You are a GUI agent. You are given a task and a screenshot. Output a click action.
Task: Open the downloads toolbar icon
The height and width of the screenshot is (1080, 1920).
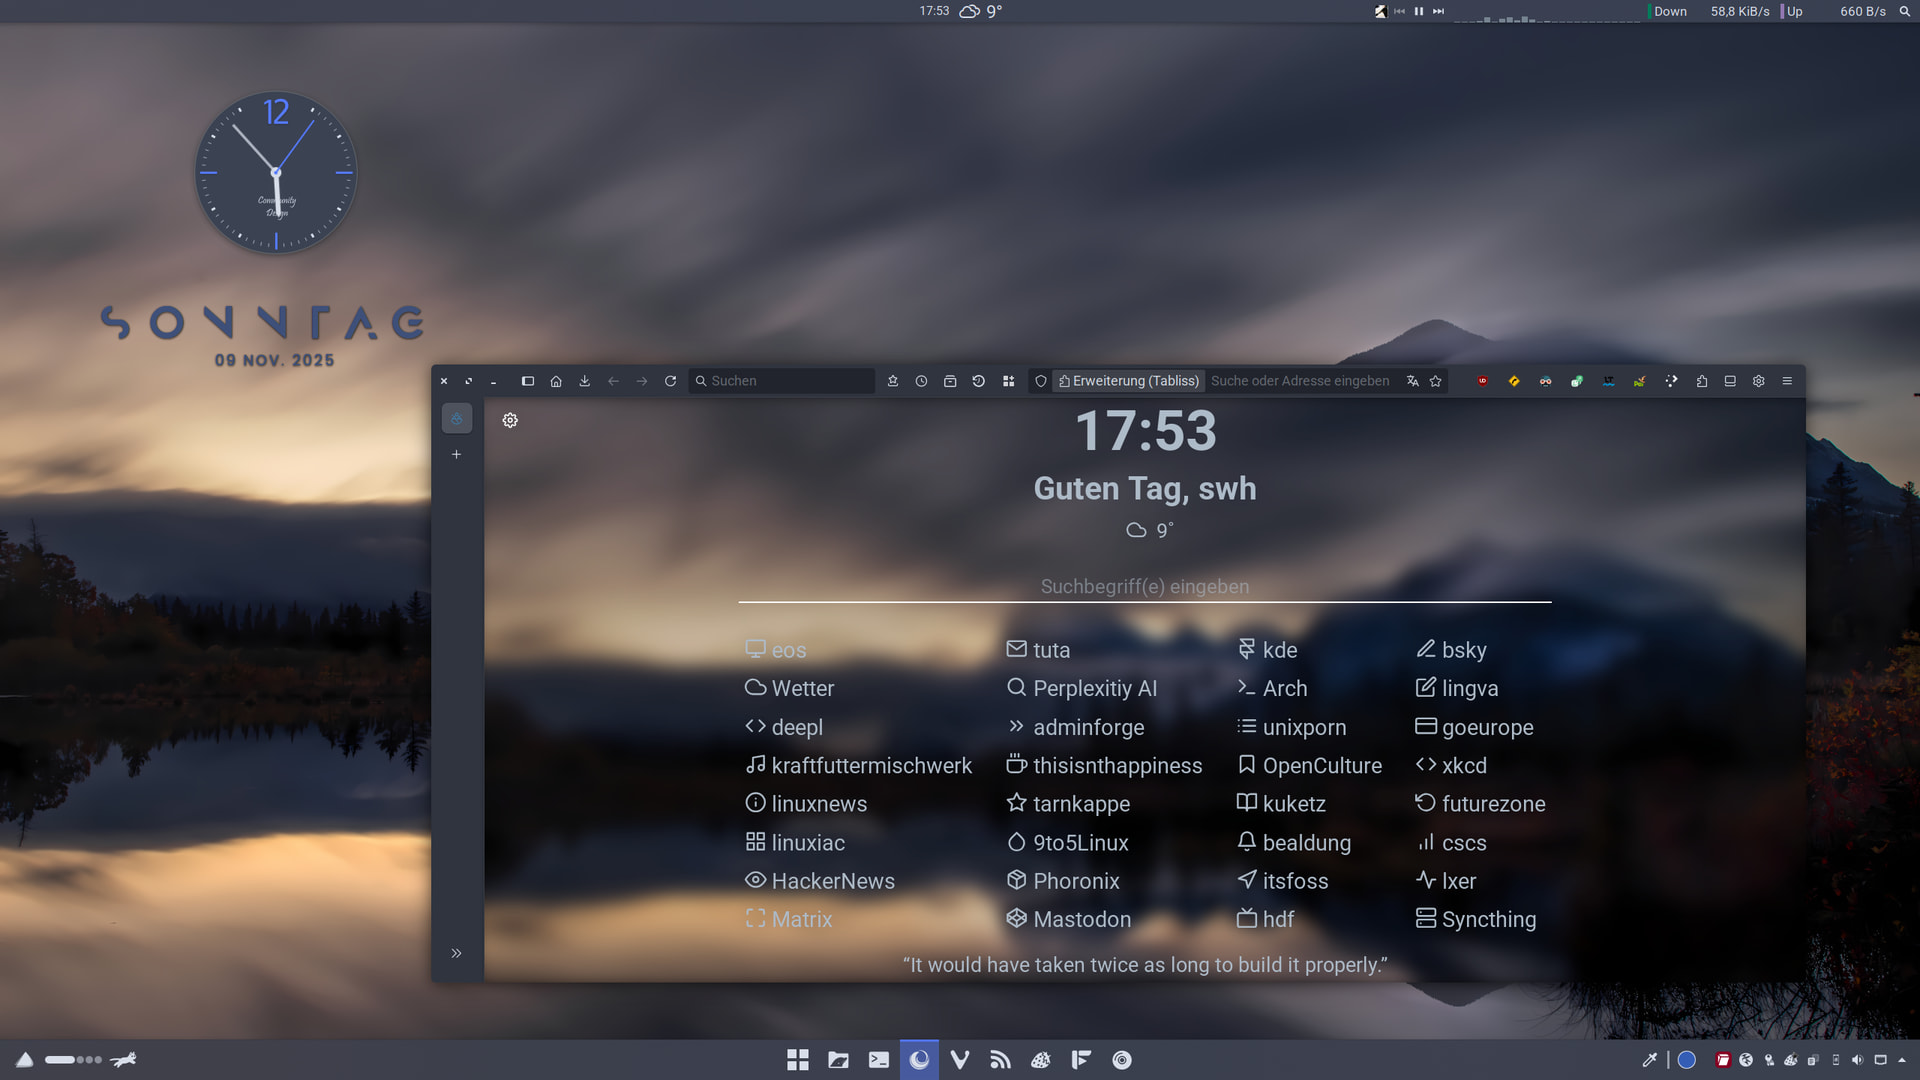[584, 381]
